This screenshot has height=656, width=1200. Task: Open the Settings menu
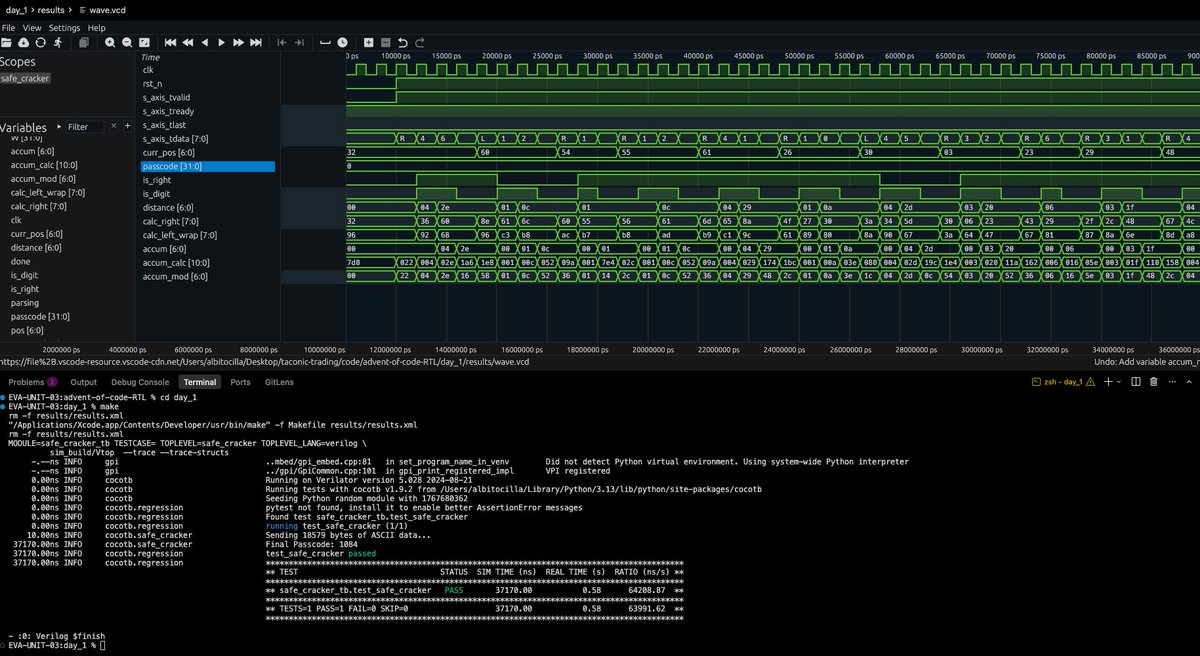pyautogui.click(x=65, y=28)
